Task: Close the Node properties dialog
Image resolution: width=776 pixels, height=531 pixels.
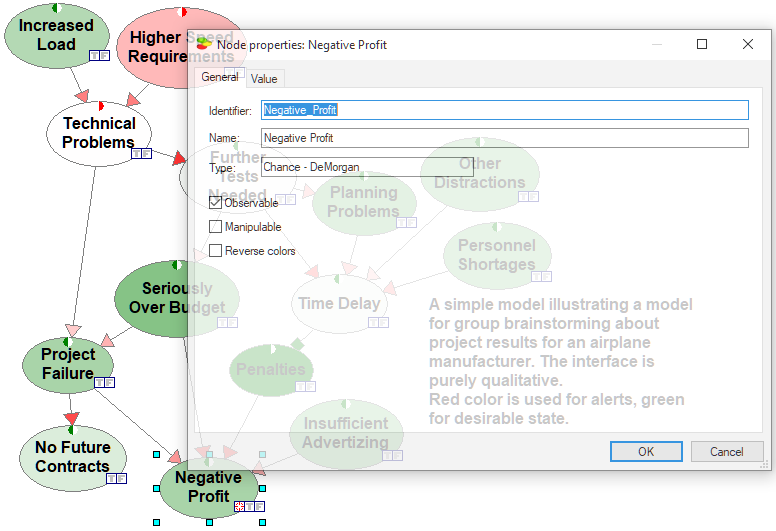Action: pos(748,44)
